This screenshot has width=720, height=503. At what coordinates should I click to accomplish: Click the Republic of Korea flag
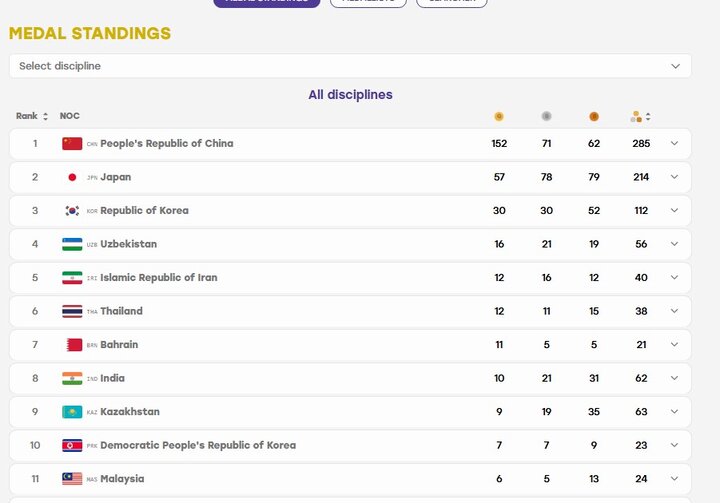point(72,210)
